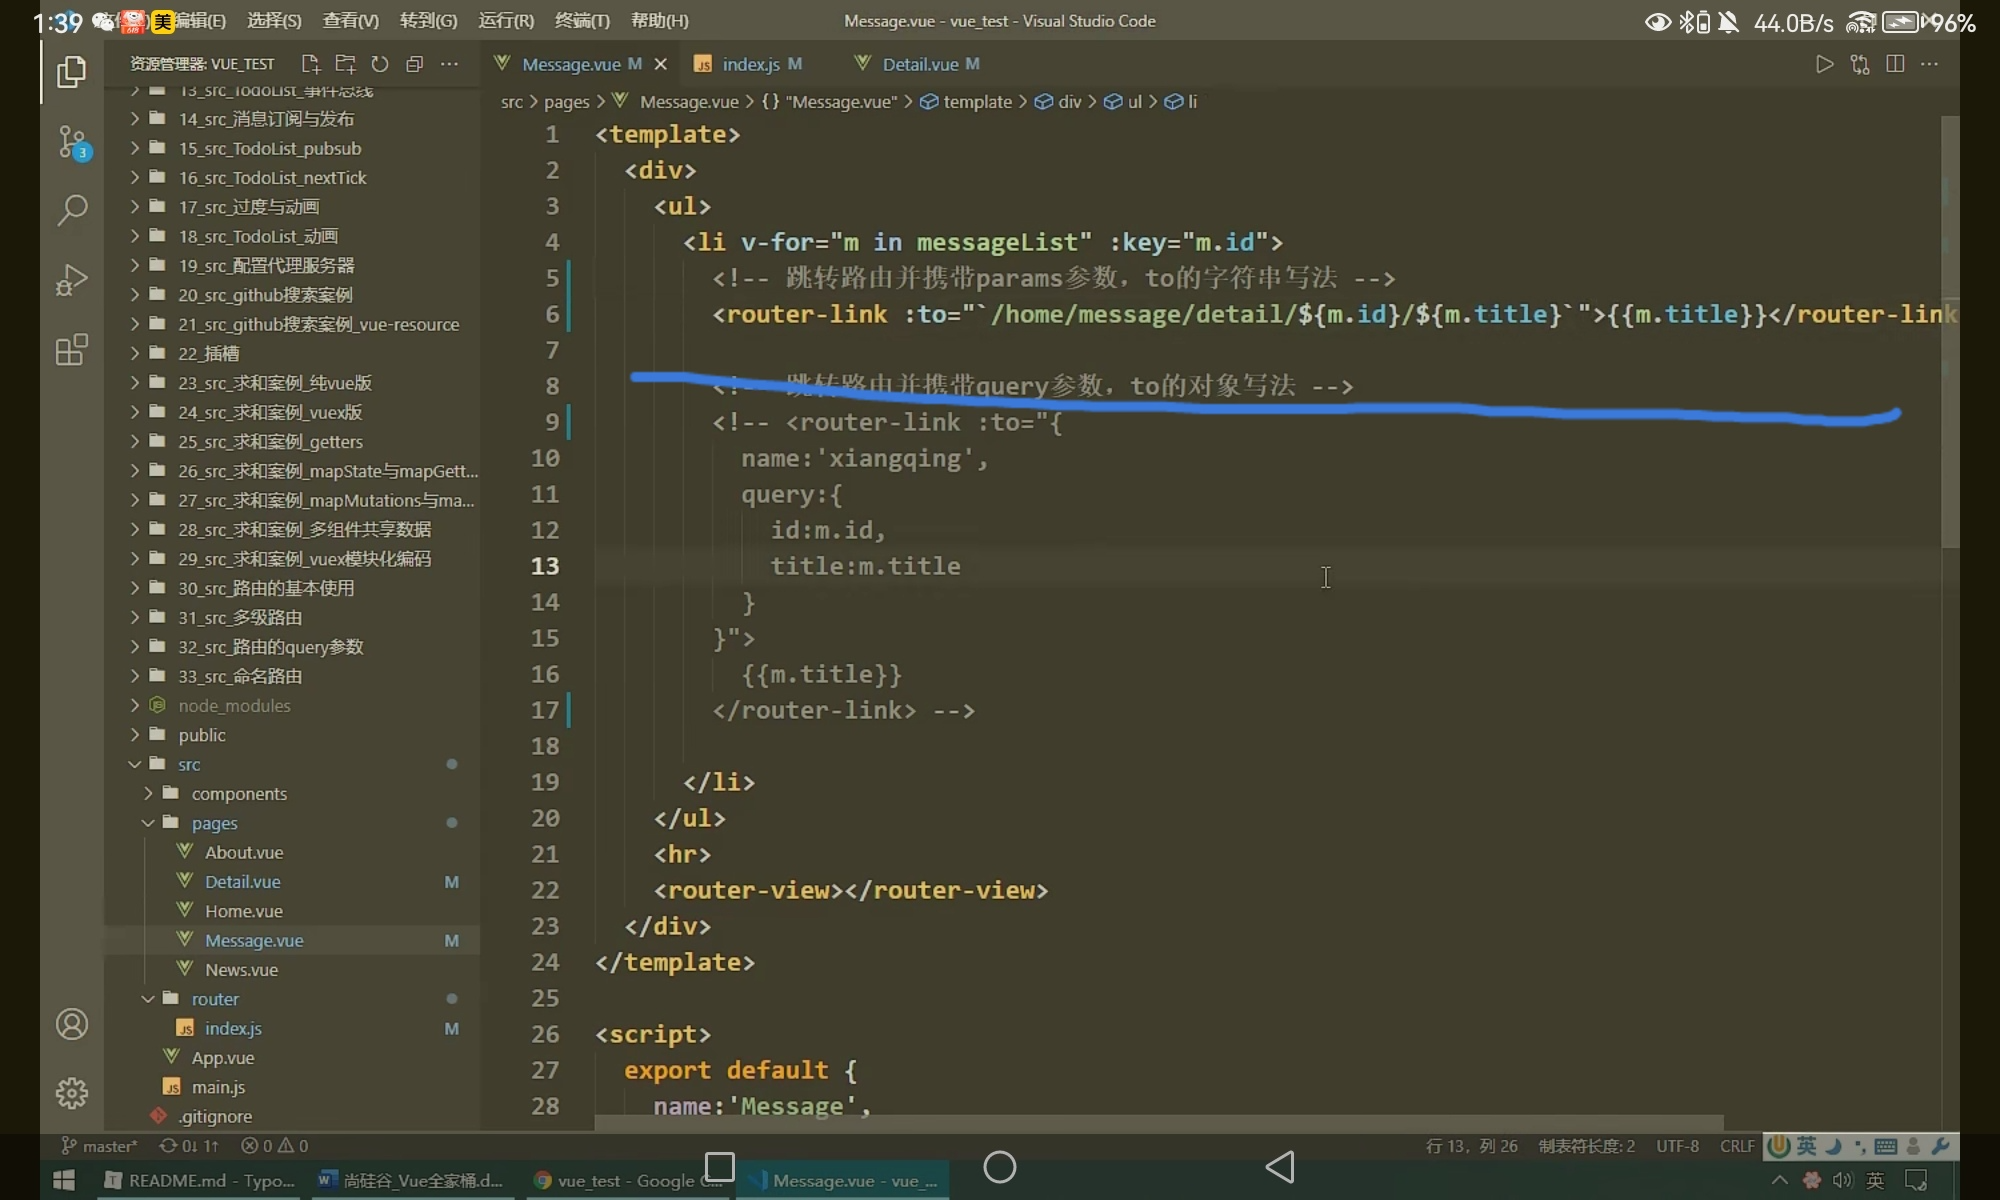This screenshot has height=1200, width=2000.
Task: Open News.vue in the pages folder
Action: click(x=241, y=970)
